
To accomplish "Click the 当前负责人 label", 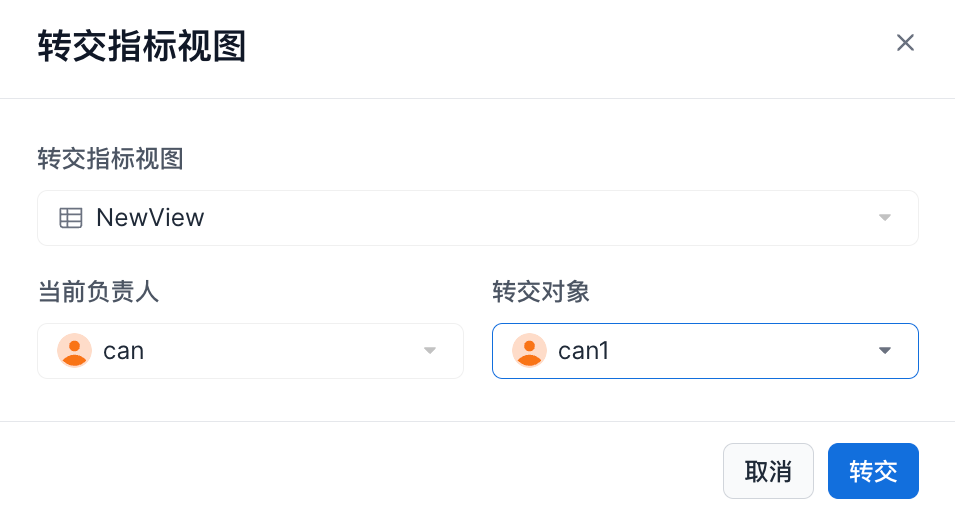I will click(98, 292).
